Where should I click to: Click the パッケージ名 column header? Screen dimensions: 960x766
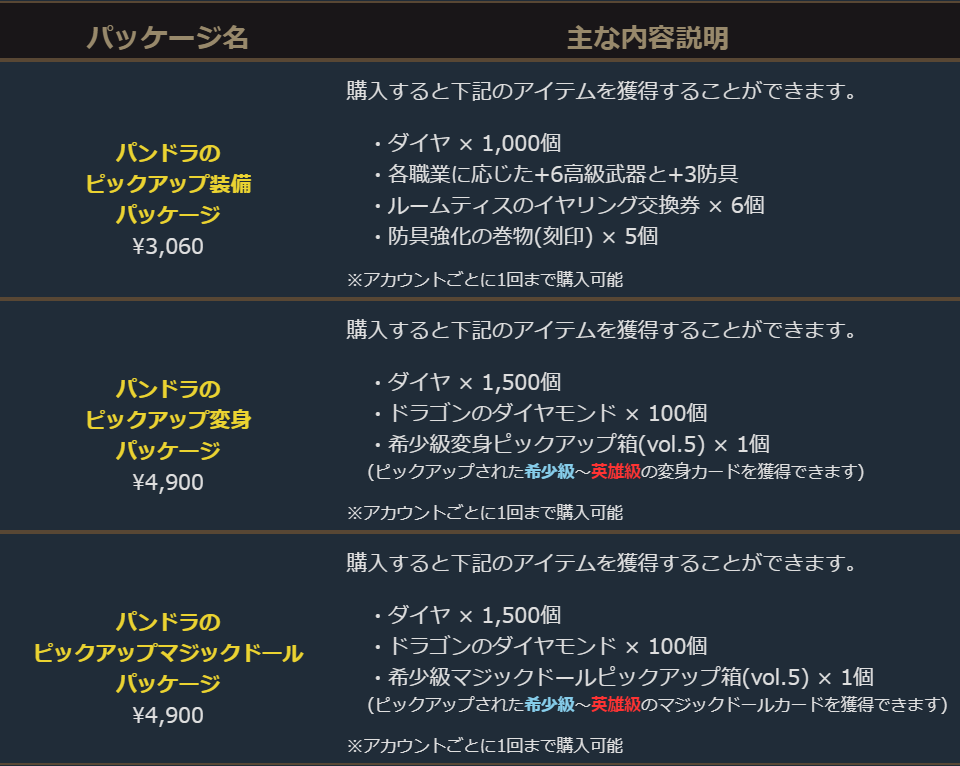[x=167, y=38]
